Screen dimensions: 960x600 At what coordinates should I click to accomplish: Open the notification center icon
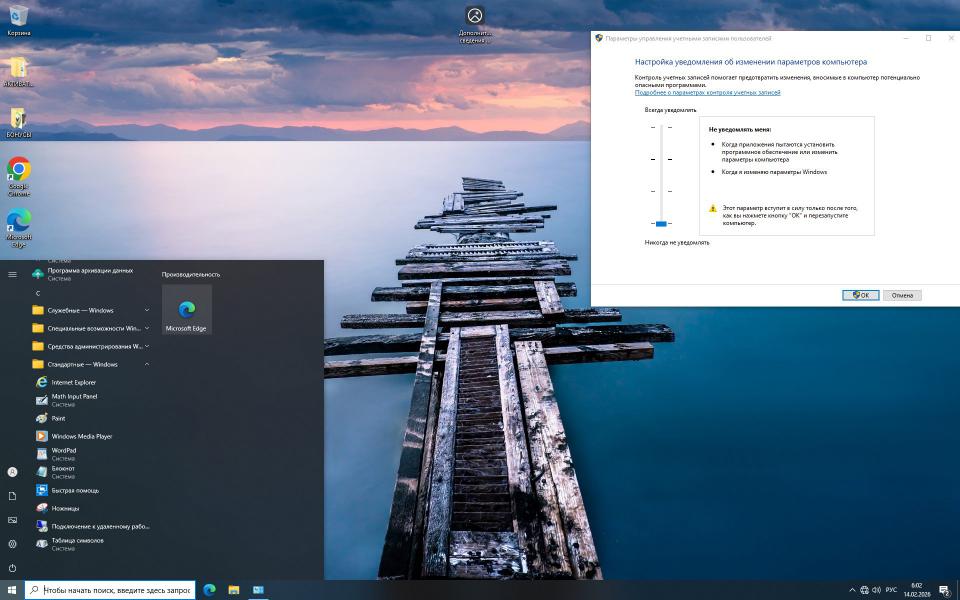click(943, 590)
